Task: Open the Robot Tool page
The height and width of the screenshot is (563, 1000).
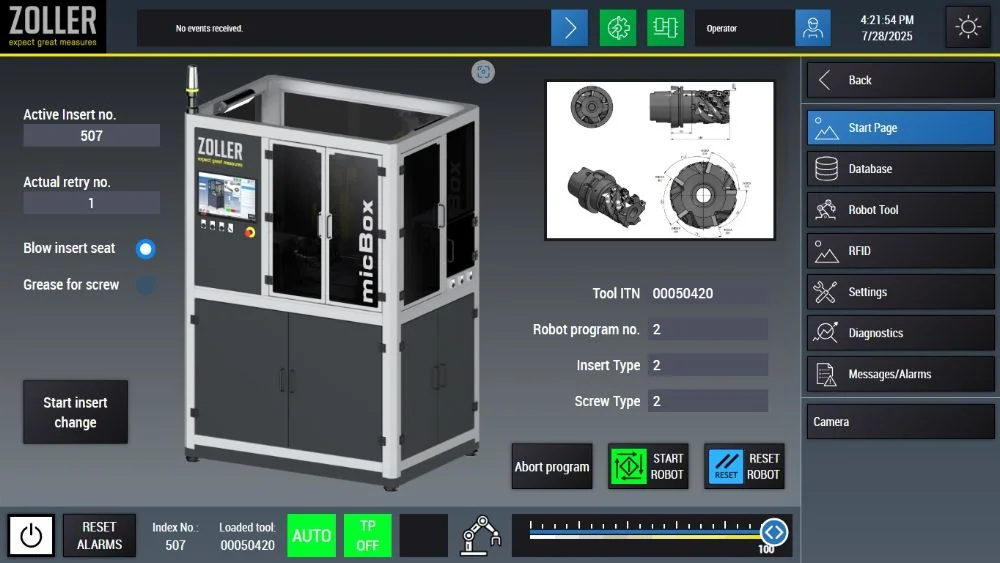Action: pyautogui.click(x=900, y=210)
